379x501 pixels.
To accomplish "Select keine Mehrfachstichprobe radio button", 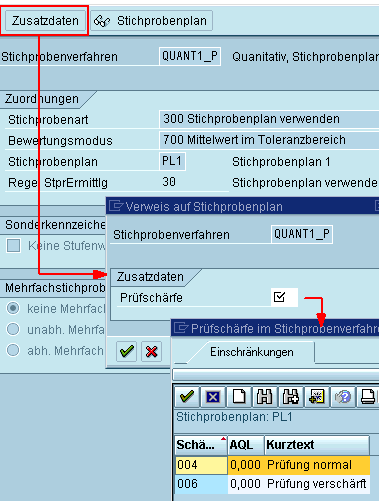I will (13, 308).
